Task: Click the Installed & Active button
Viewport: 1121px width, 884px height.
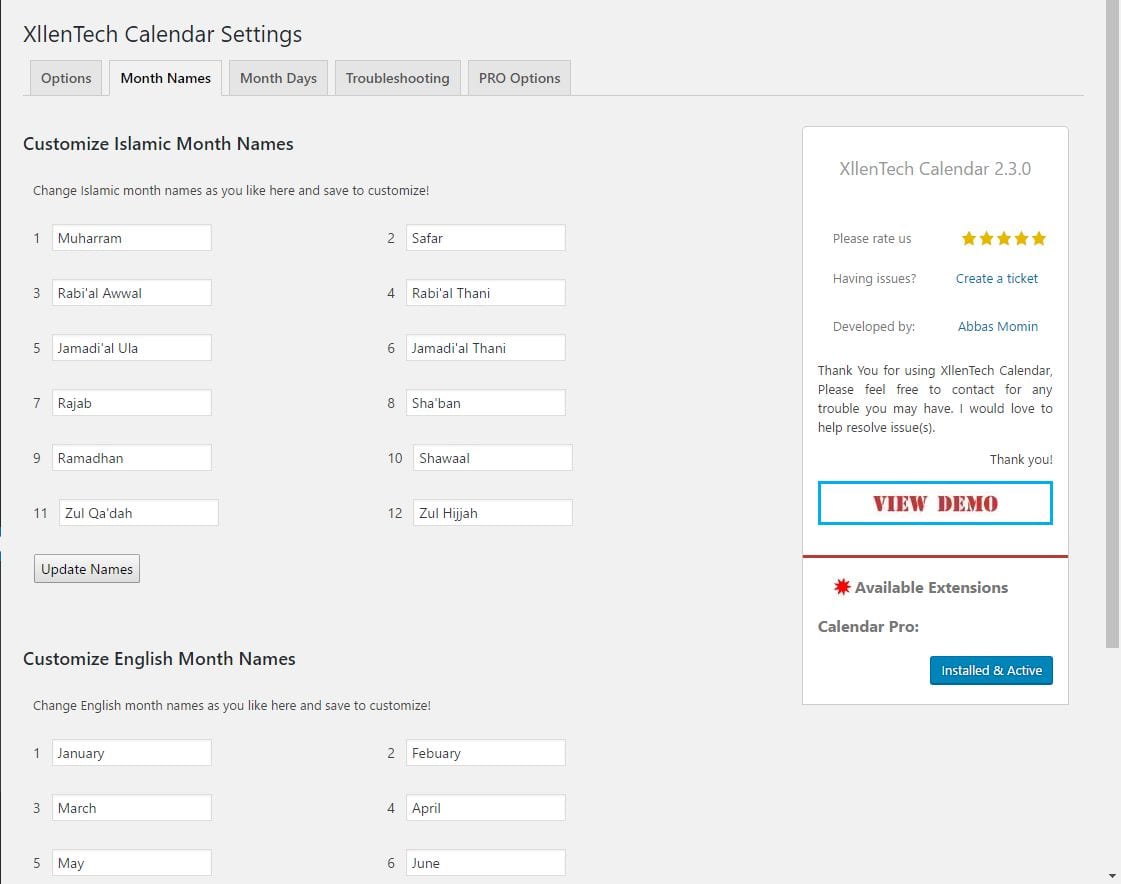Action: [991, 670]
